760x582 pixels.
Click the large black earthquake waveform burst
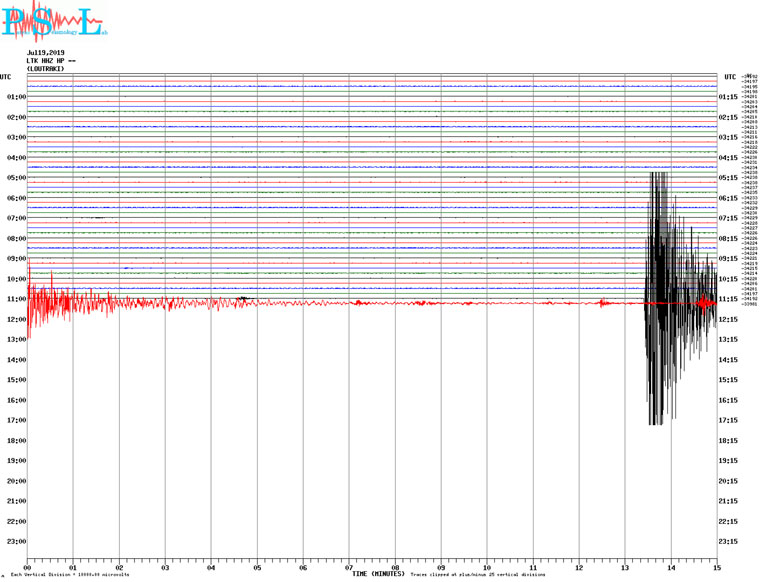pyautogui.click(x=660, y=300)
